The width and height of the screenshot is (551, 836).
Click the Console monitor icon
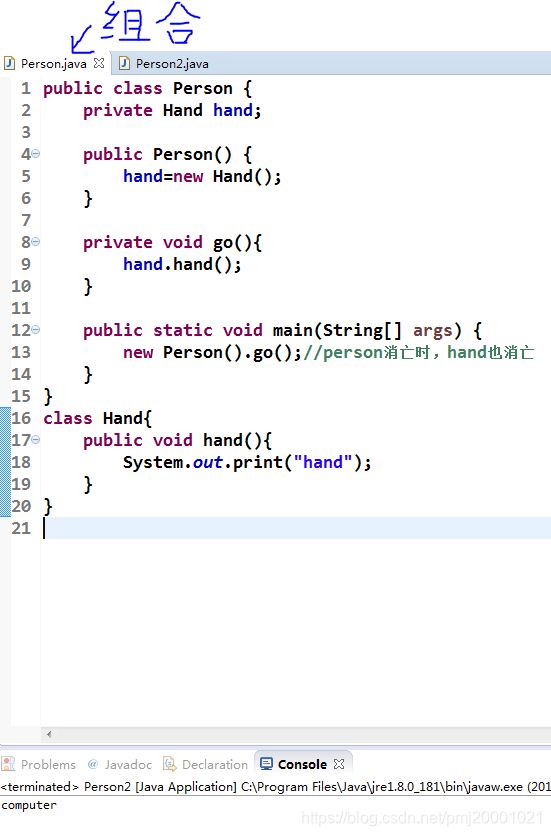tap(266, 764)
